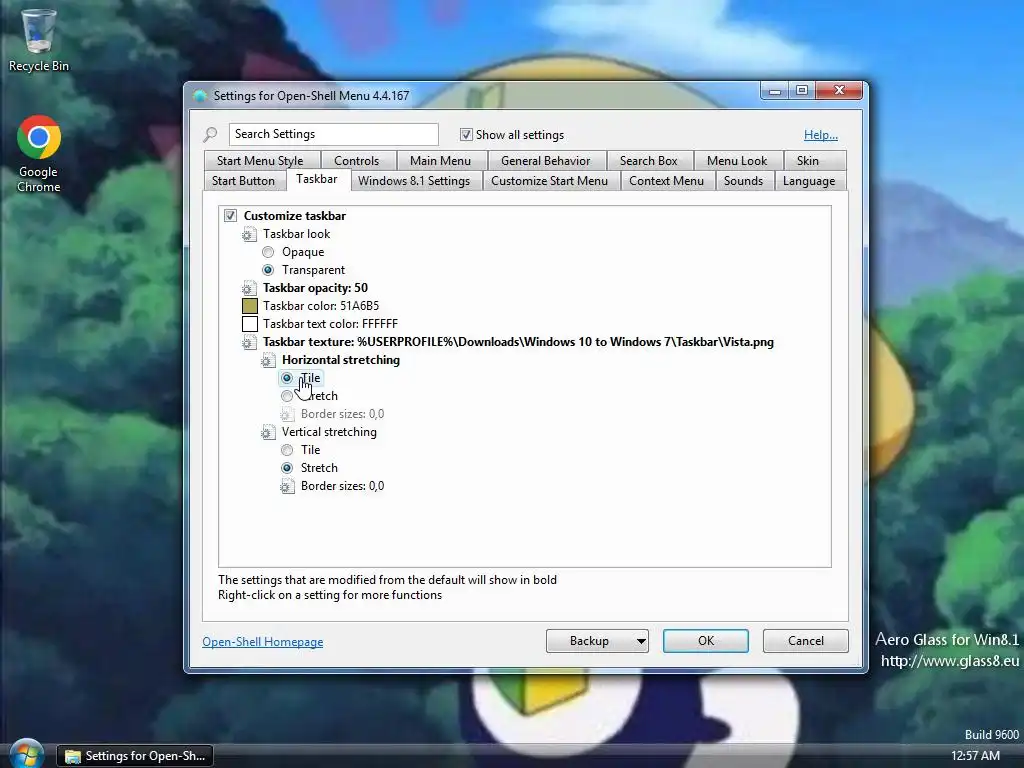Go to the Main Menu tab
1024x768 pixels.
(440, 161)
